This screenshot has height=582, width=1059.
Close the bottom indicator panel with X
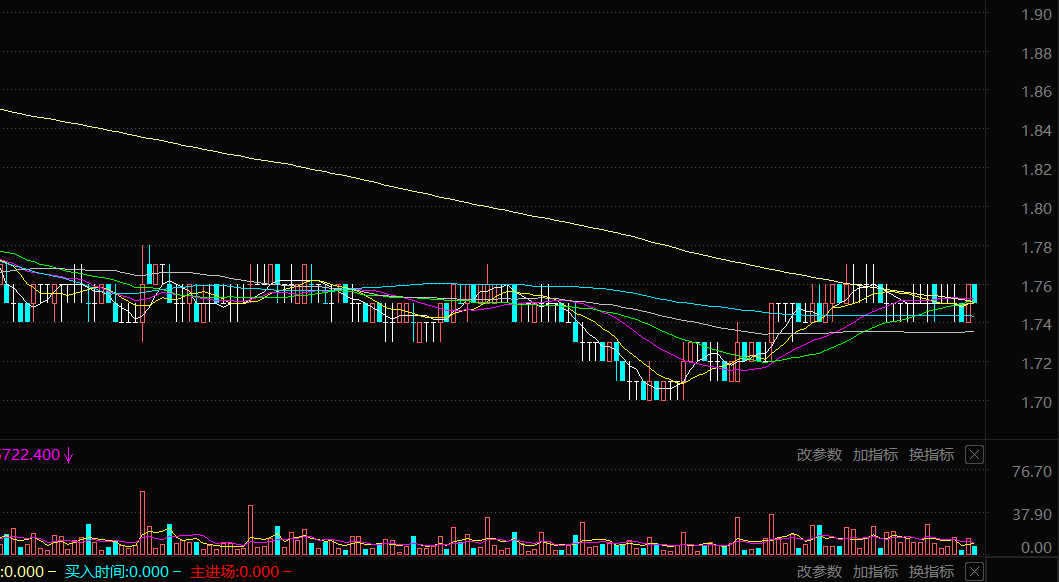click(974, 572)
